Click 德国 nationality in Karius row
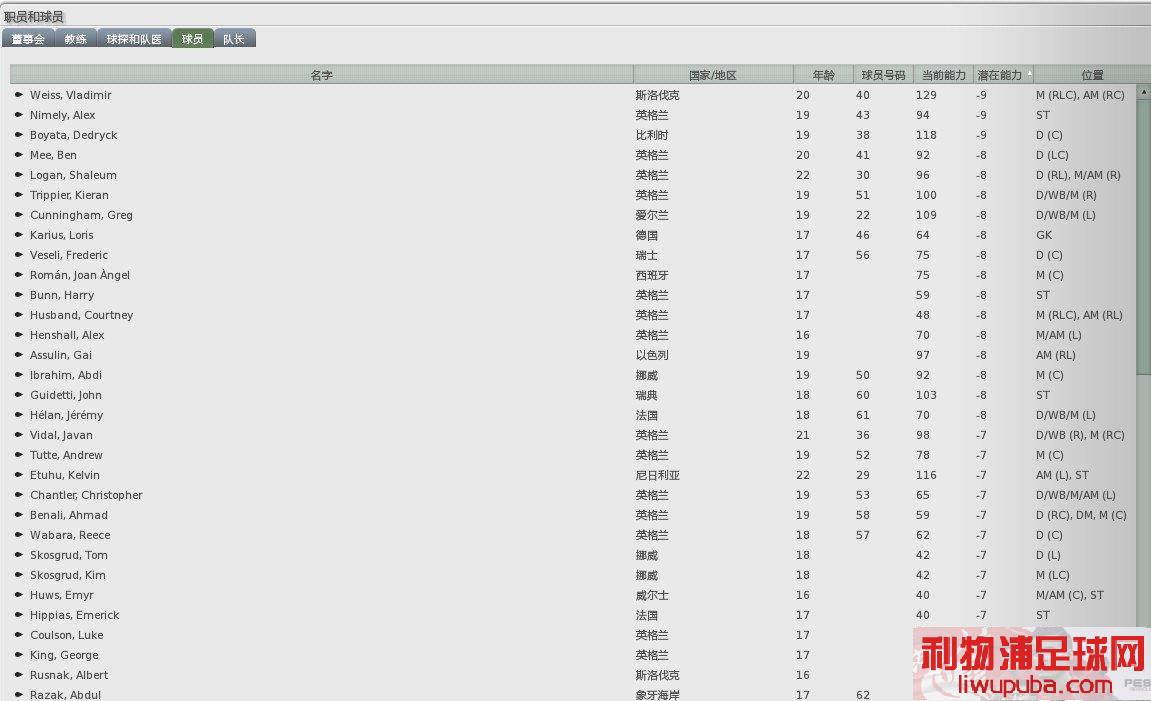 (646, 235)
